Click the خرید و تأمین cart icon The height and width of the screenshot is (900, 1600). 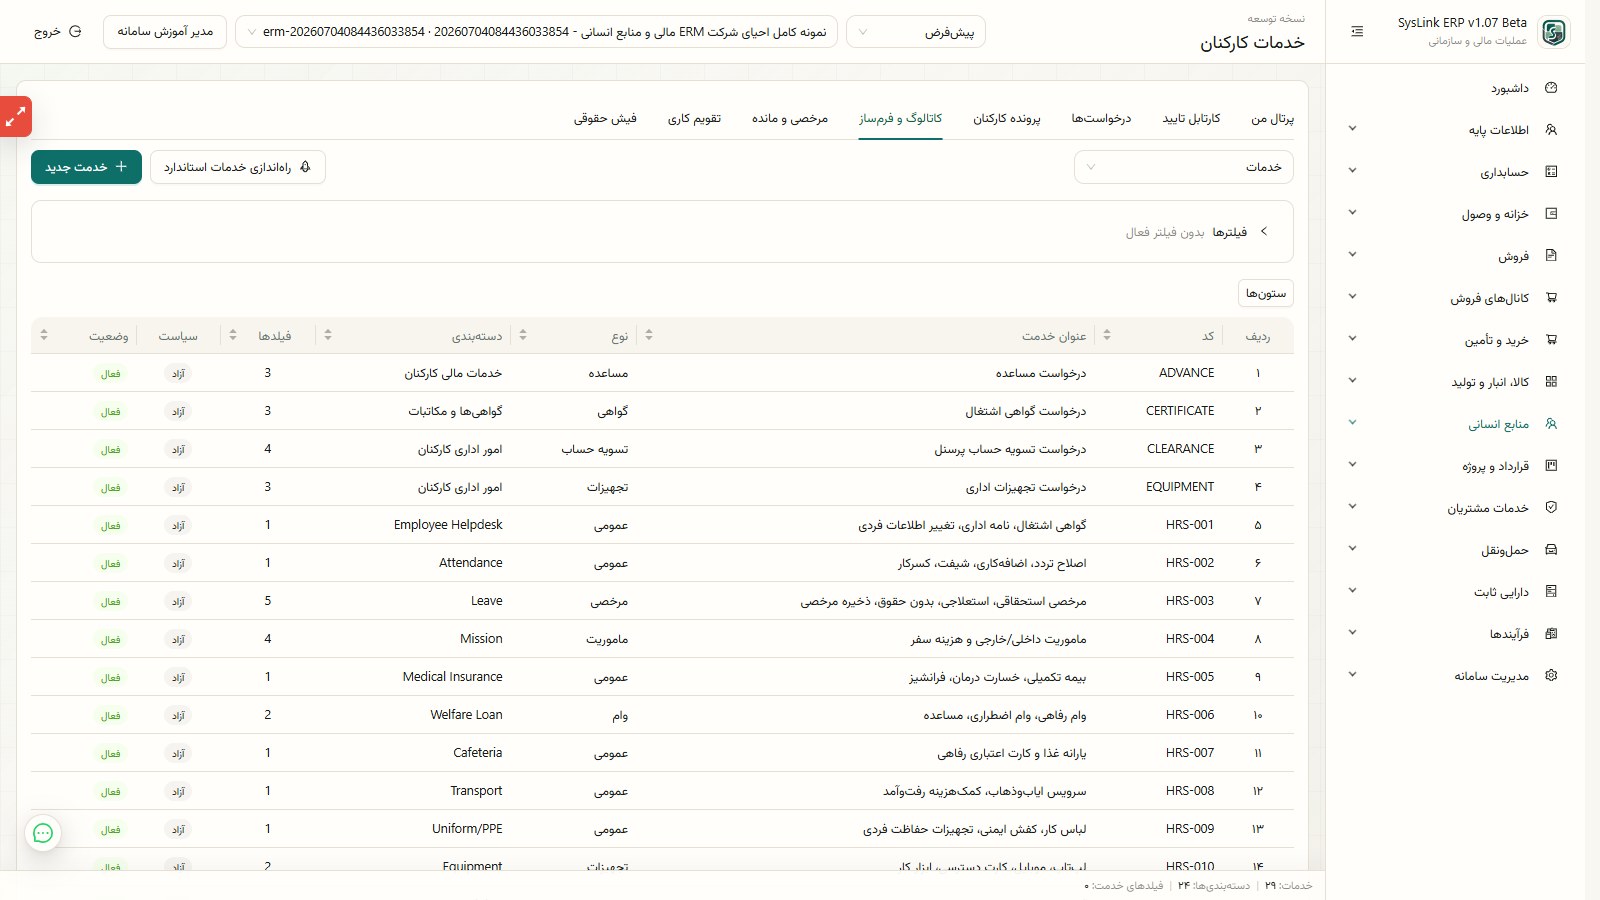tap(1551, 340)
